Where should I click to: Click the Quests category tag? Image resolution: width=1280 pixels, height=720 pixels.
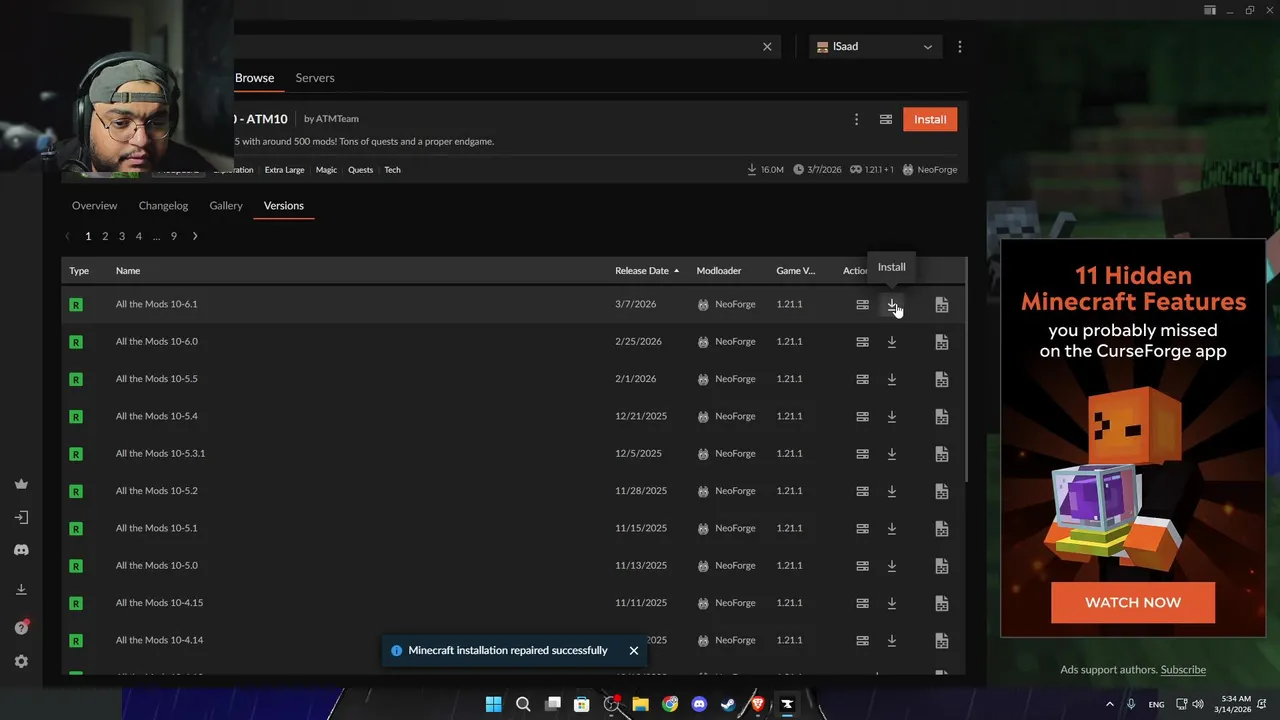click(x=361, y=170)
